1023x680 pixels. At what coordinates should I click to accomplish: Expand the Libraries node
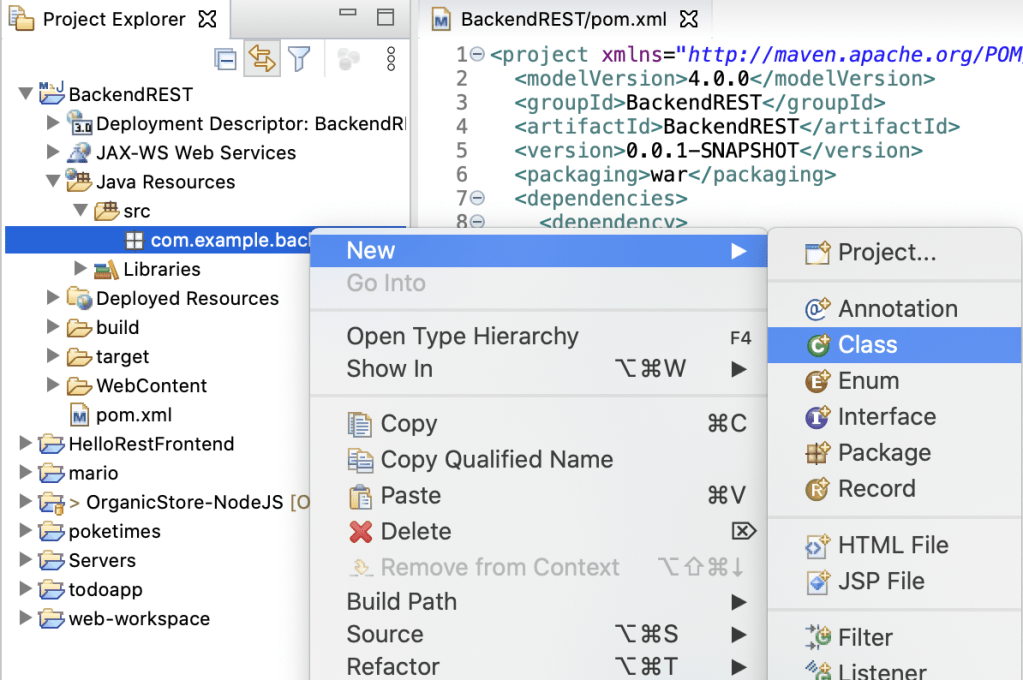81,269
